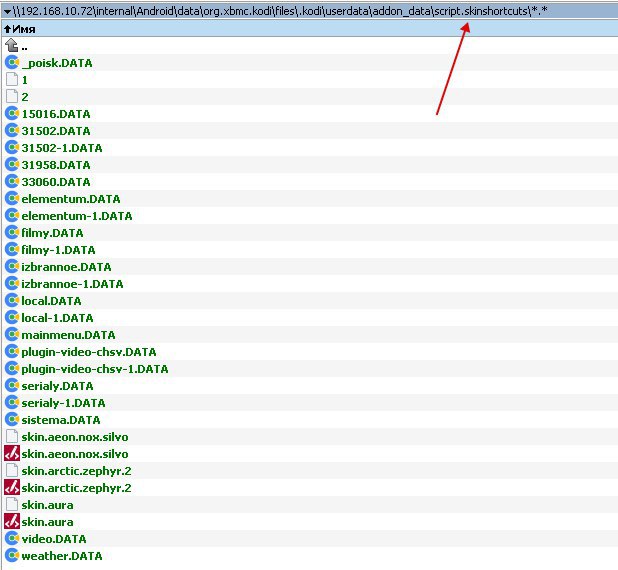Click red script icon for skin.aeon.nox.silvo
This screenshot has height=570, width=618.
point(12,453)
